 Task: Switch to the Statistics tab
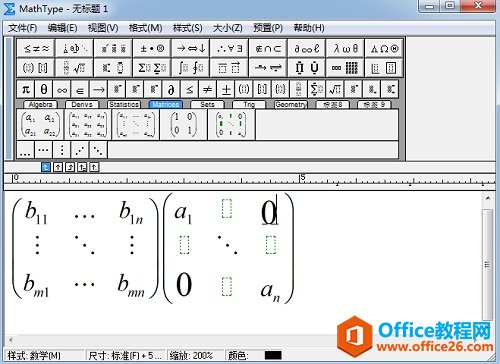coord(124,105)
